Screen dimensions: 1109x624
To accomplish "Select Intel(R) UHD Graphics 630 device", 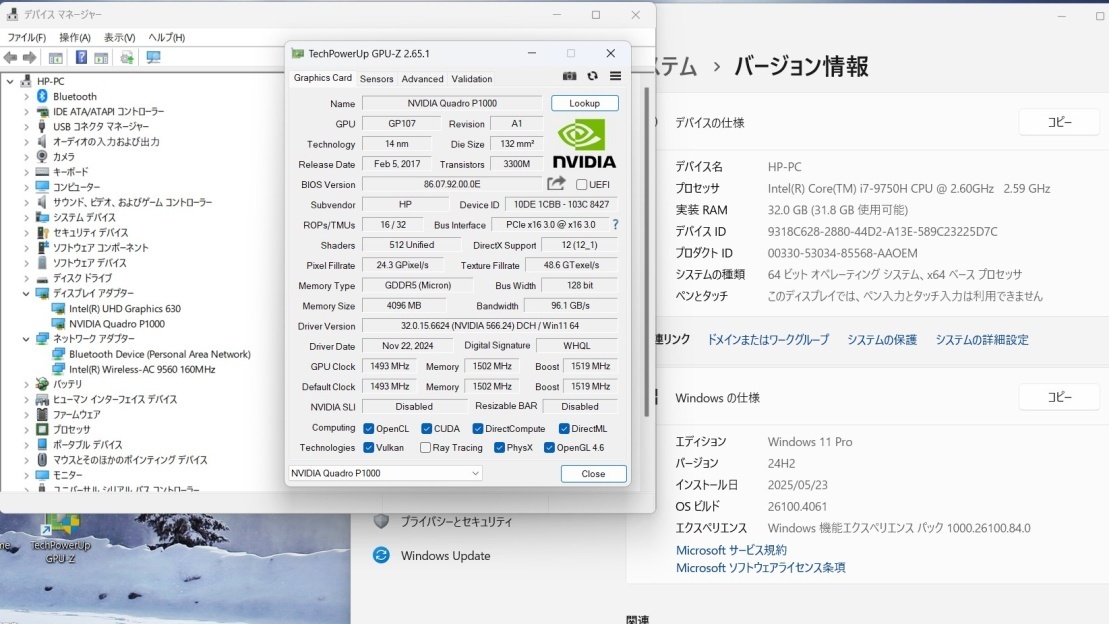I will point(124,309).
